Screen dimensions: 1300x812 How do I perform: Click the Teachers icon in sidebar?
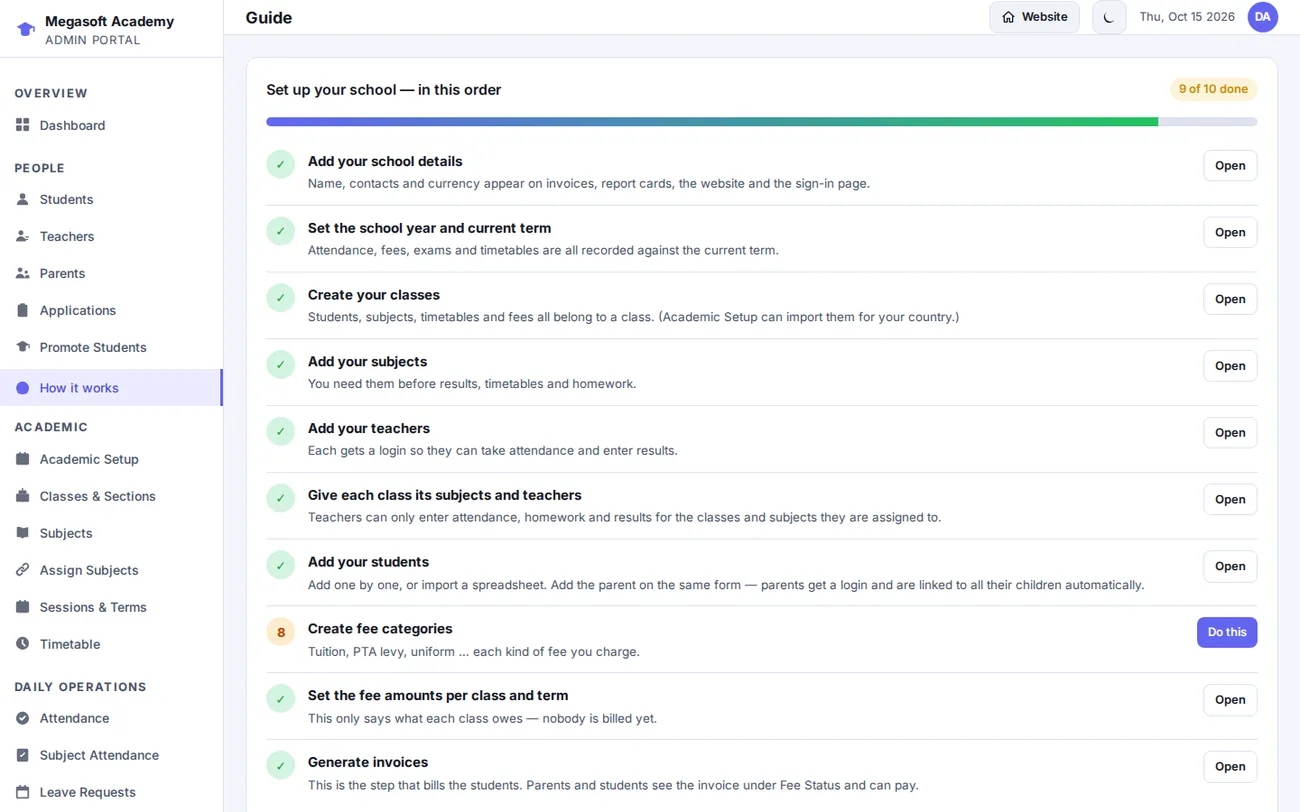(23, 236)
